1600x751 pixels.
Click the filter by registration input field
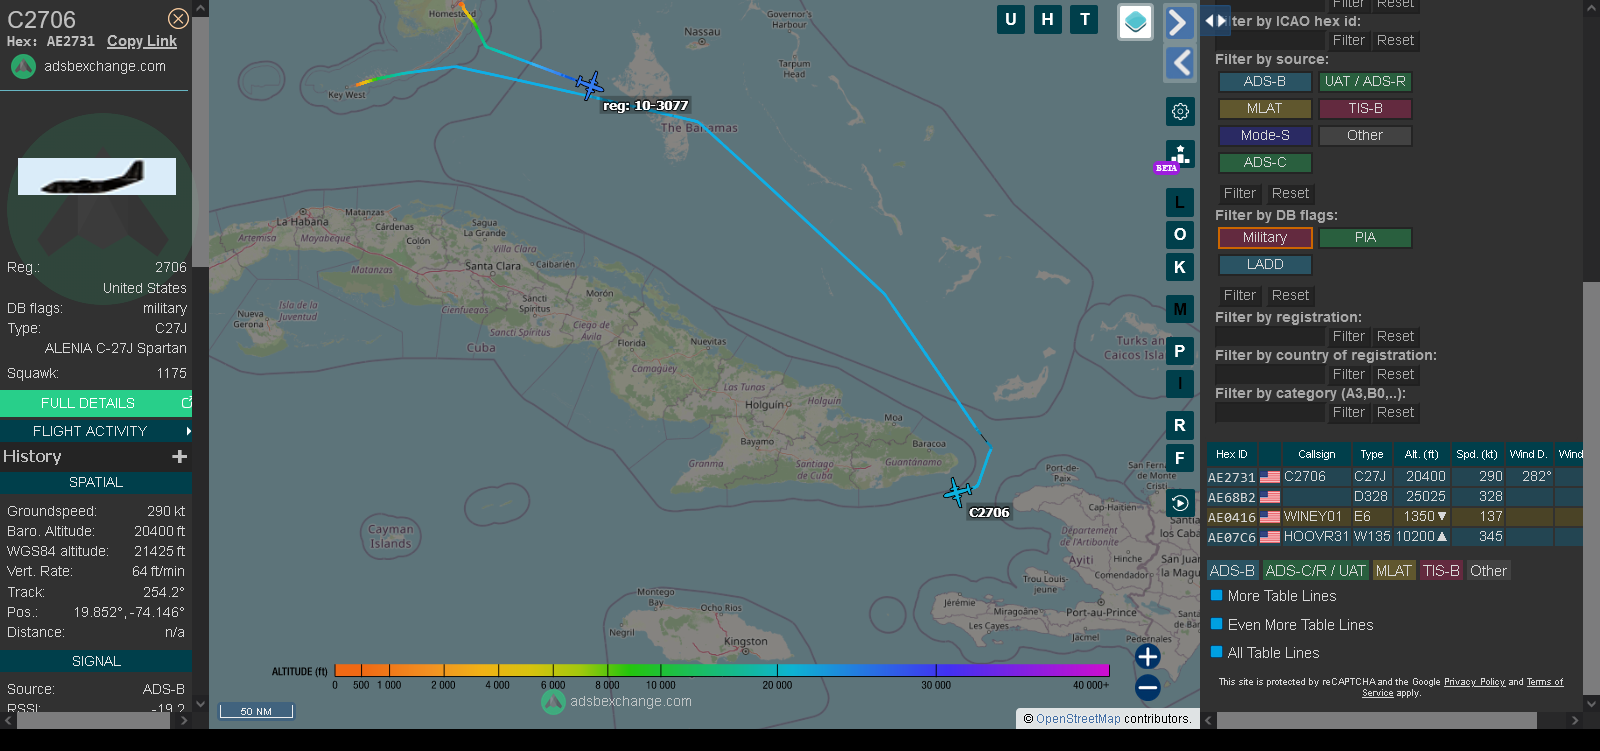click(x=1270, y=337)
